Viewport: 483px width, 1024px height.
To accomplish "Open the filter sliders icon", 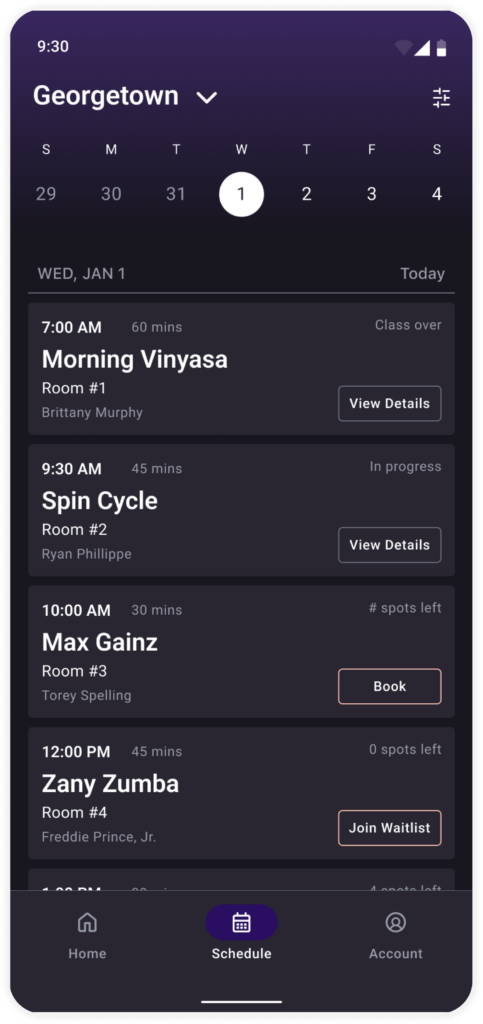I will [x=441, y=98].
